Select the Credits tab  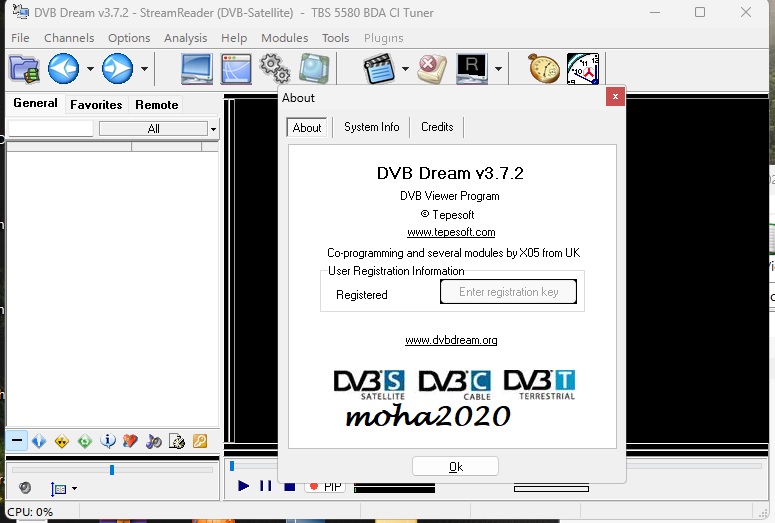(437, 127)
